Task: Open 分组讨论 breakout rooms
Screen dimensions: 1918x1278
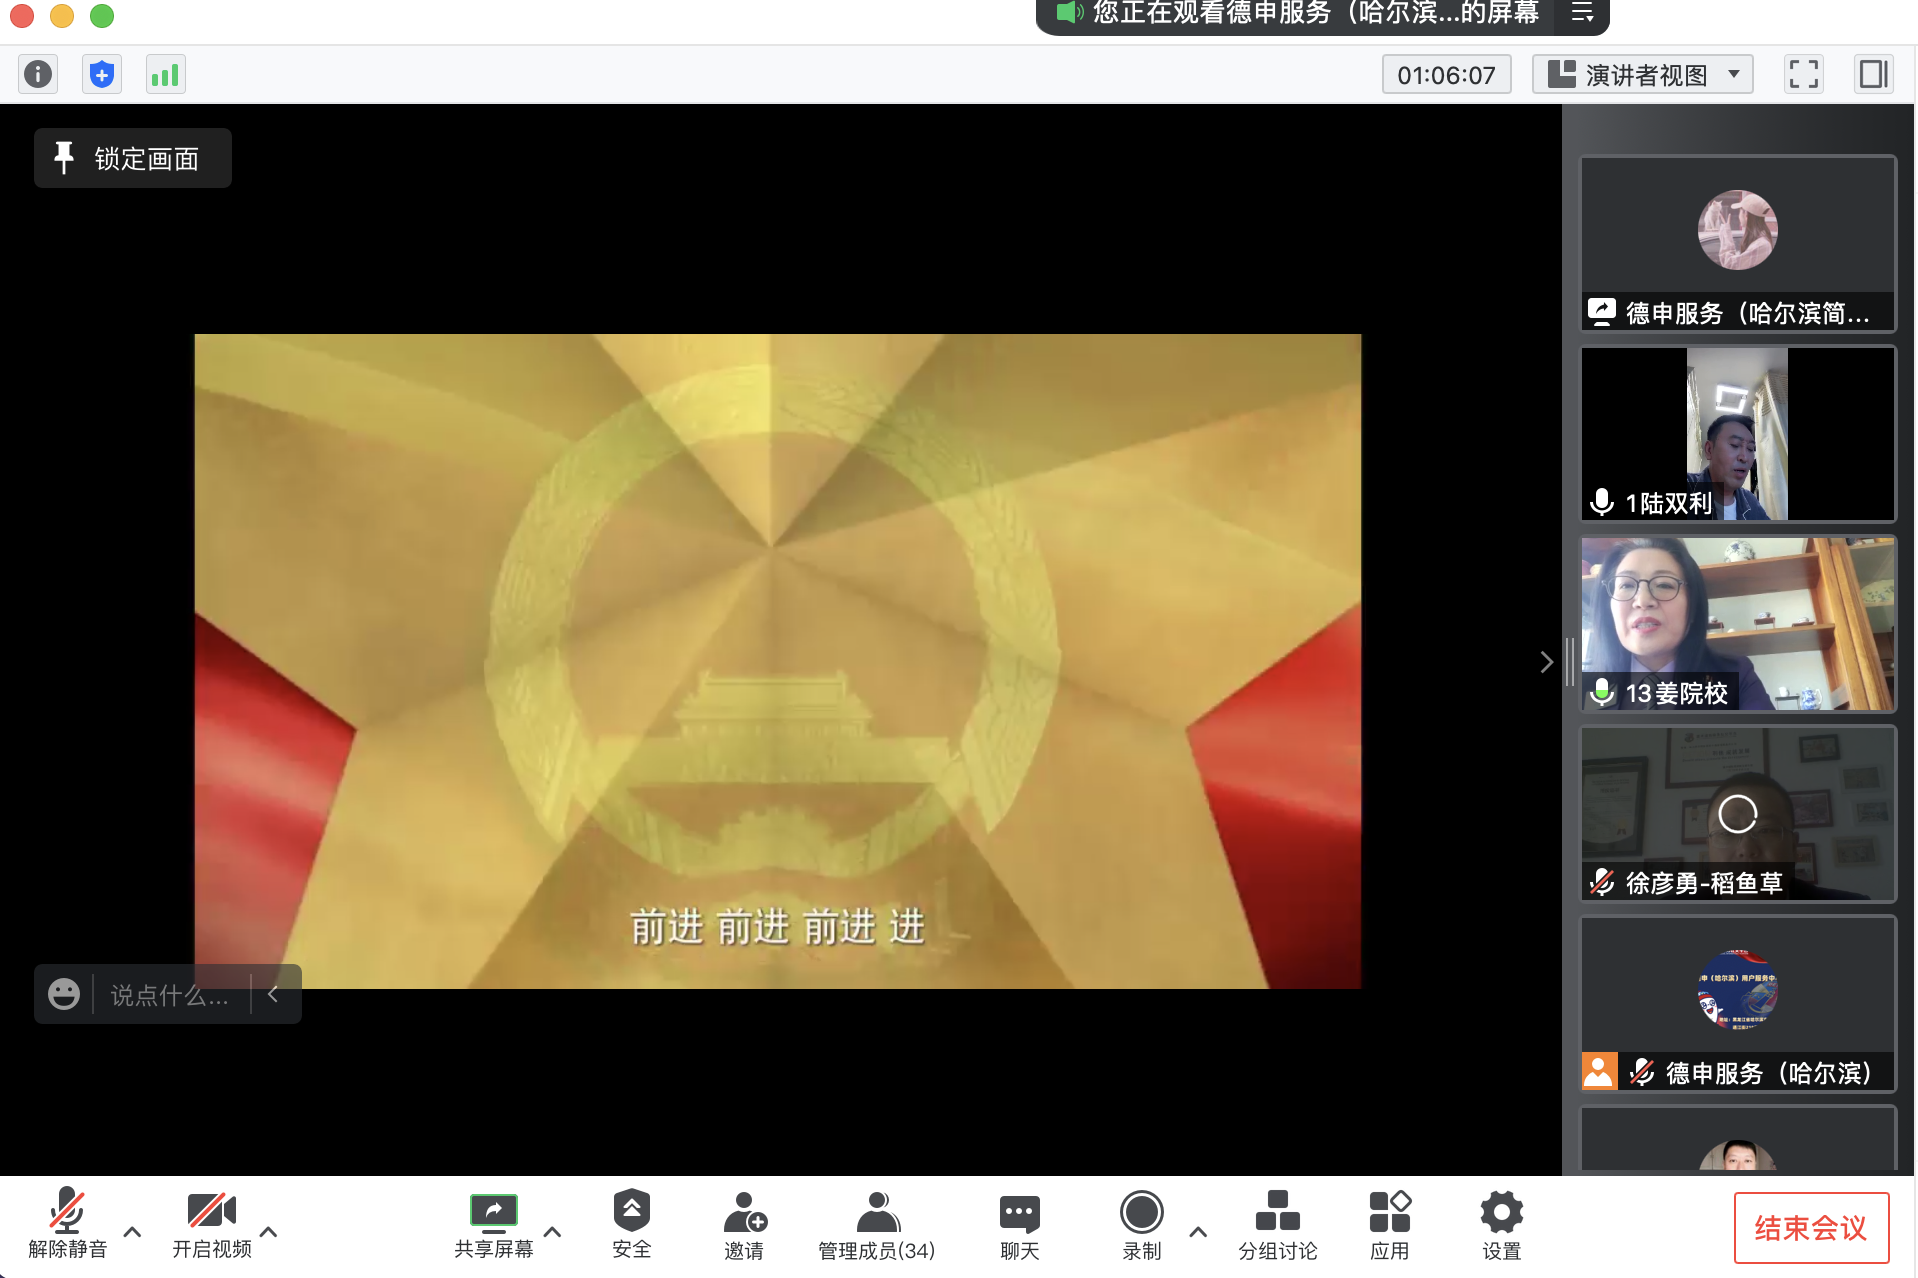Action: point(1277,1224)
